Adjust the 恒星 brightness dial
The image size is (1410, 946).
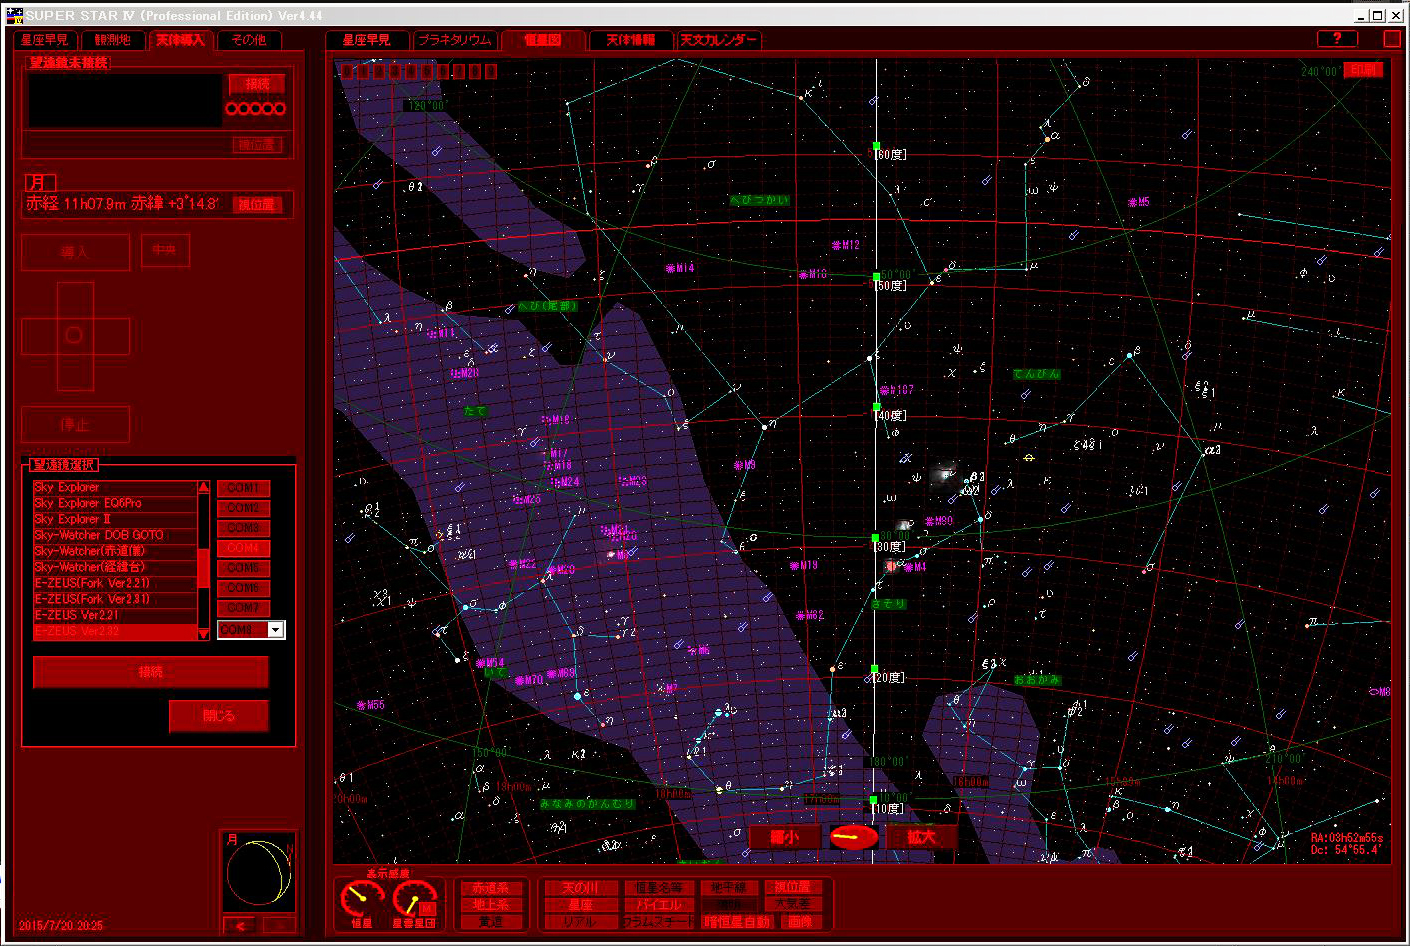point(362,897)
